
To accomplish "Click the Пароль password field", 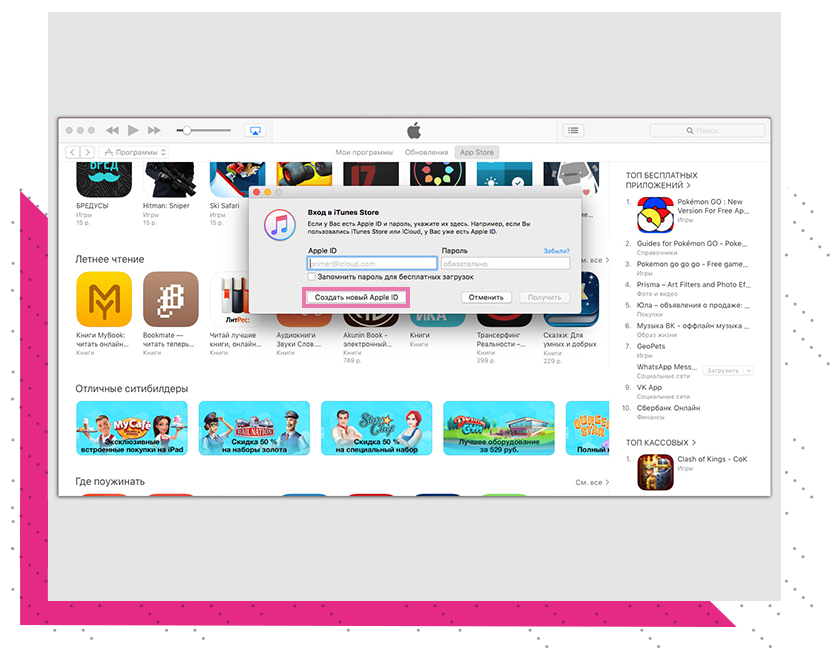I will click(x=505, y=264).
